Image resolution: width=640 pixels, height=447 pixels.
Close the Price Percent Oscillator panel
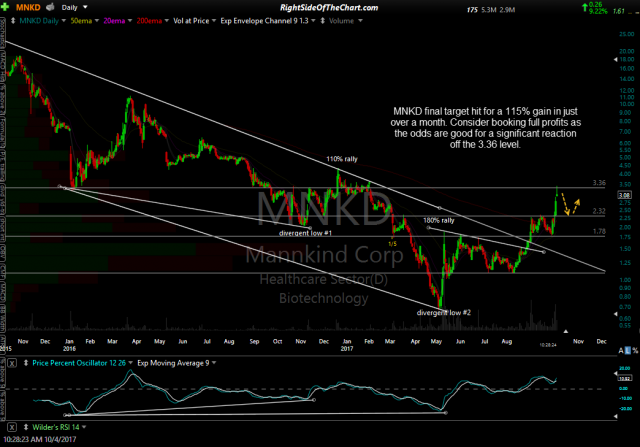tap(12, 363)
